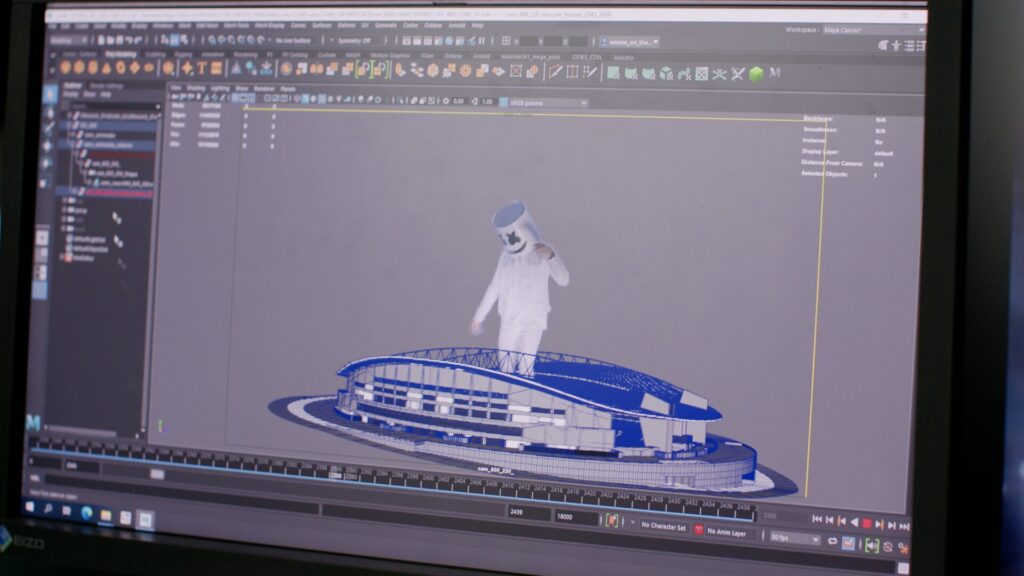Expand the sRGB gamma view transform dropdown
The height and width of the screenshot is (576, 1024).
544,102
